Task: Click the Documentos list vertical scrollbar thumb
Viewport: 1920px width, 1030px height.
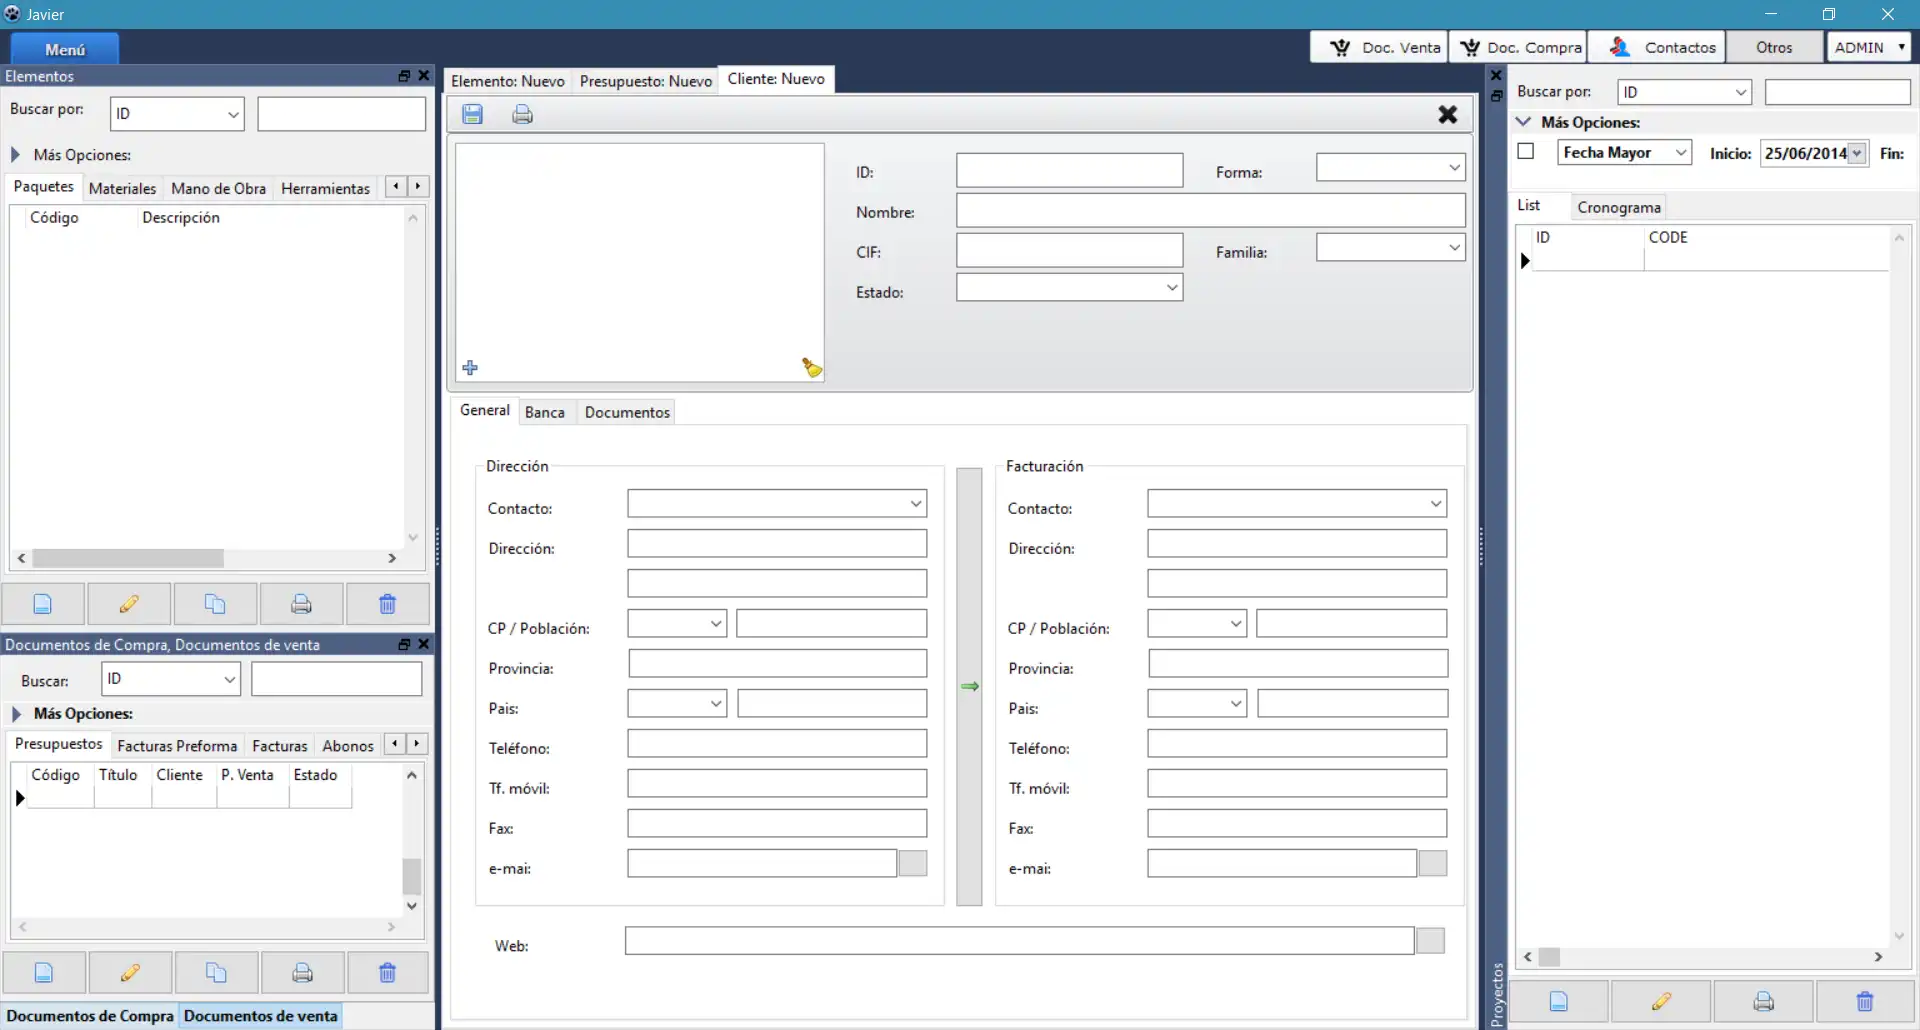Action: tap(411, 876)
